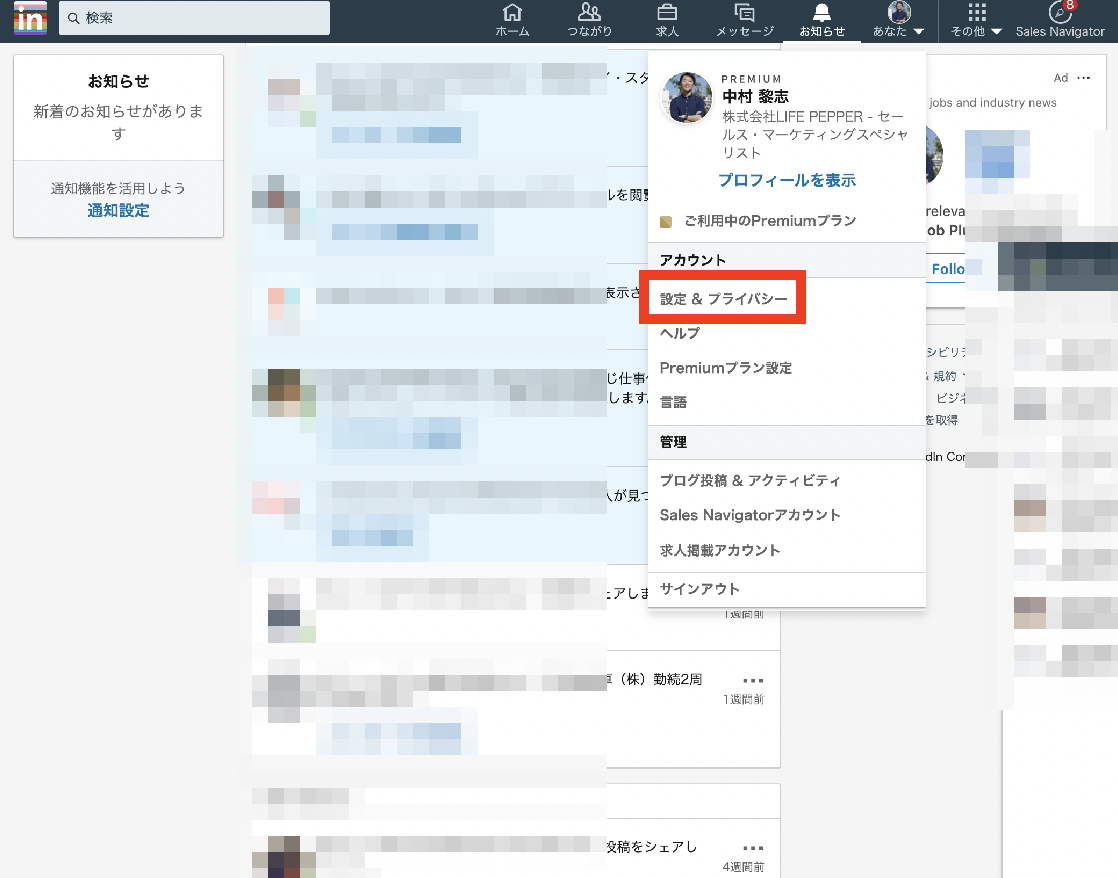Click the three-dot menu beside Ad label
Screen dimensions: 1118x878
pos(1084,78)
